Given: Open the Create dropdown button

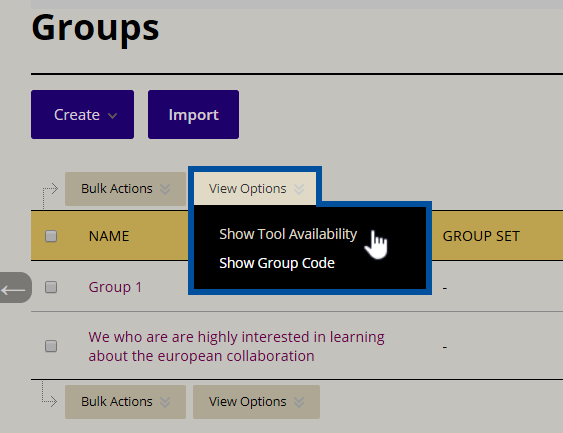Looking at the screenshot, I should (83, 115).
